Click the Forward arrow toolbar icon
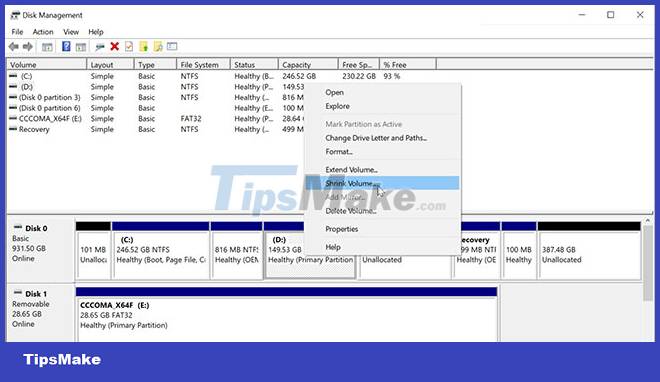660x382 pixels. pyautogui.click(x=28, y=47)
